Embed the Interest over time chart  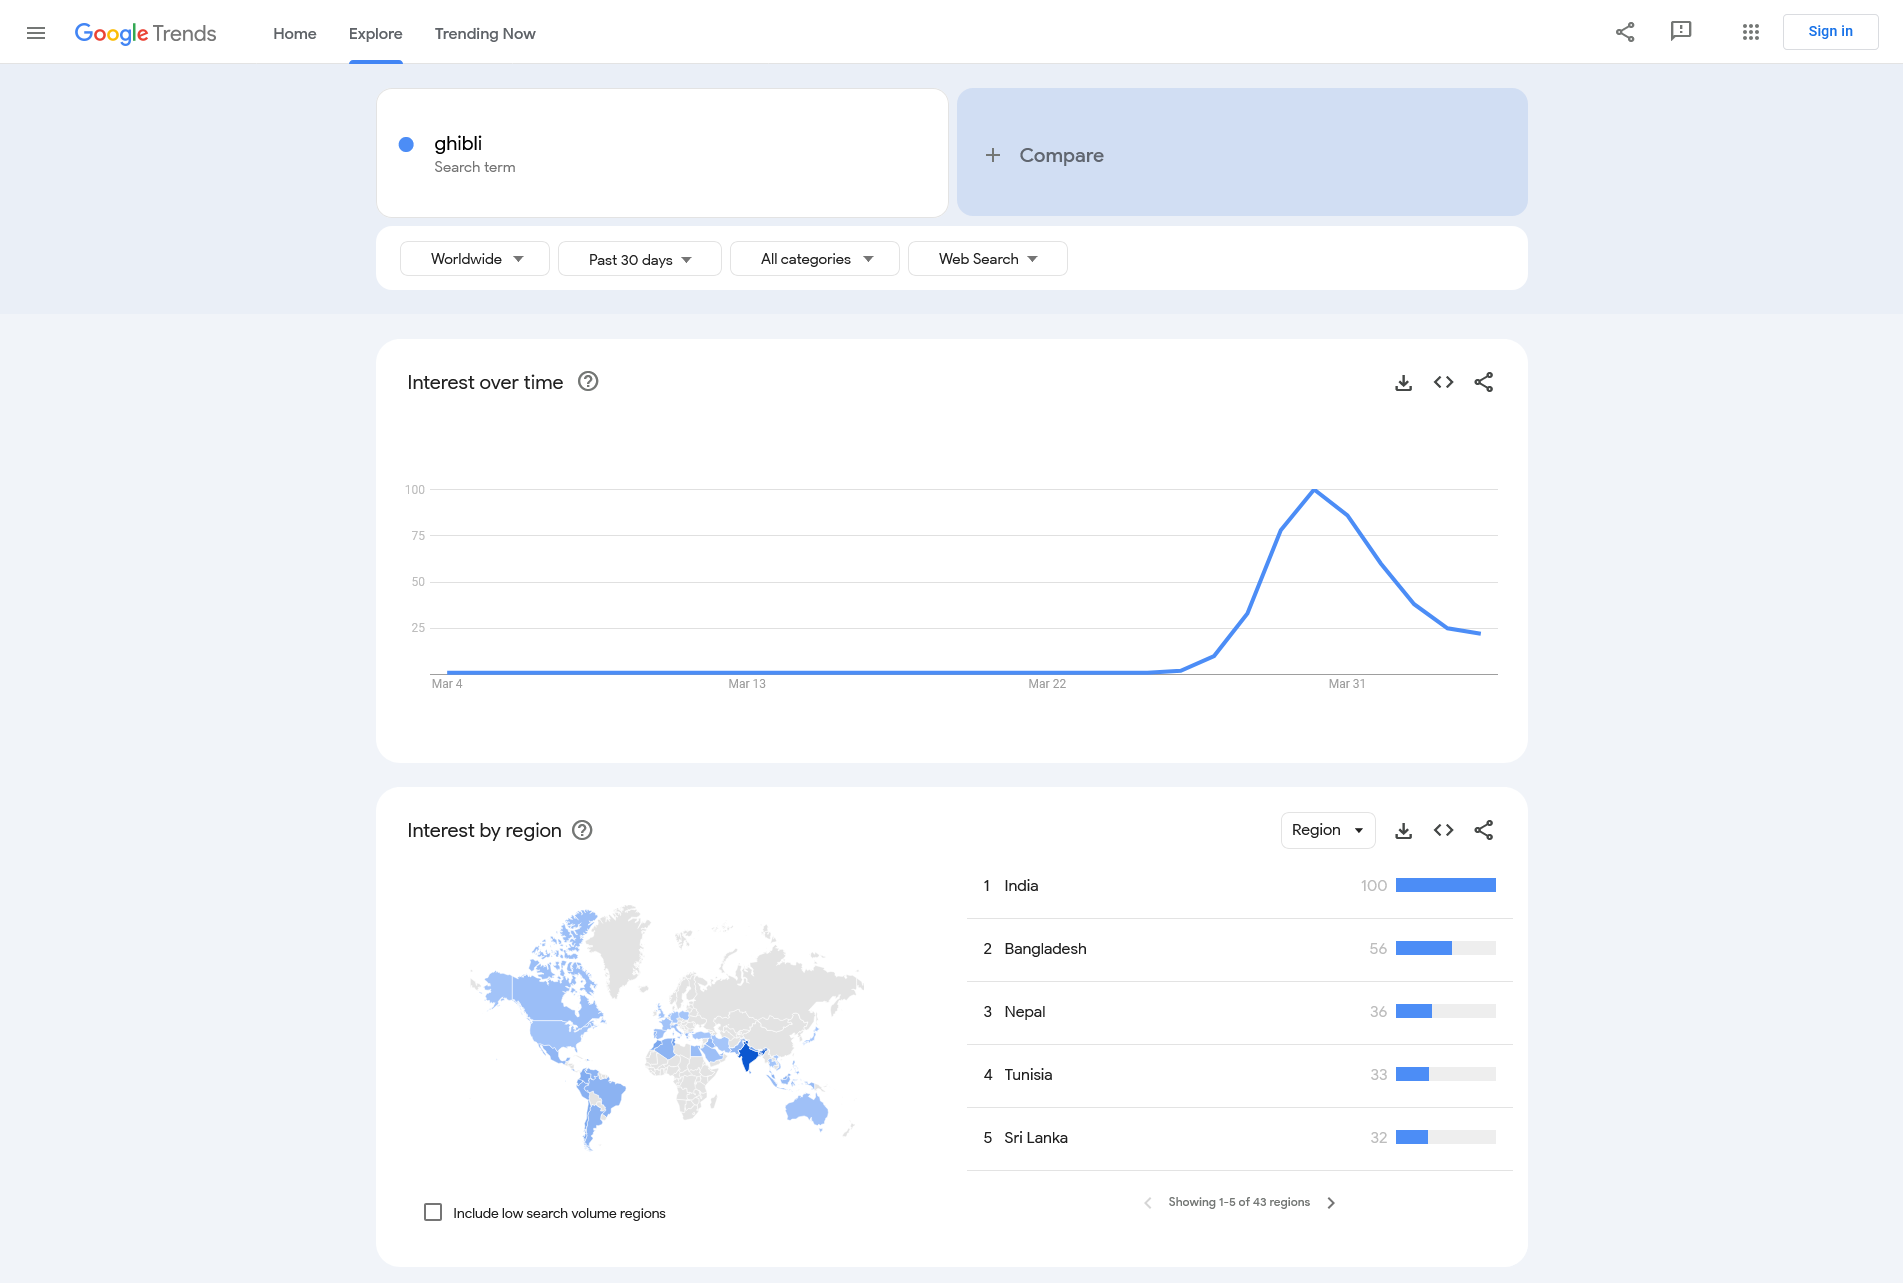pos(1443,382)
